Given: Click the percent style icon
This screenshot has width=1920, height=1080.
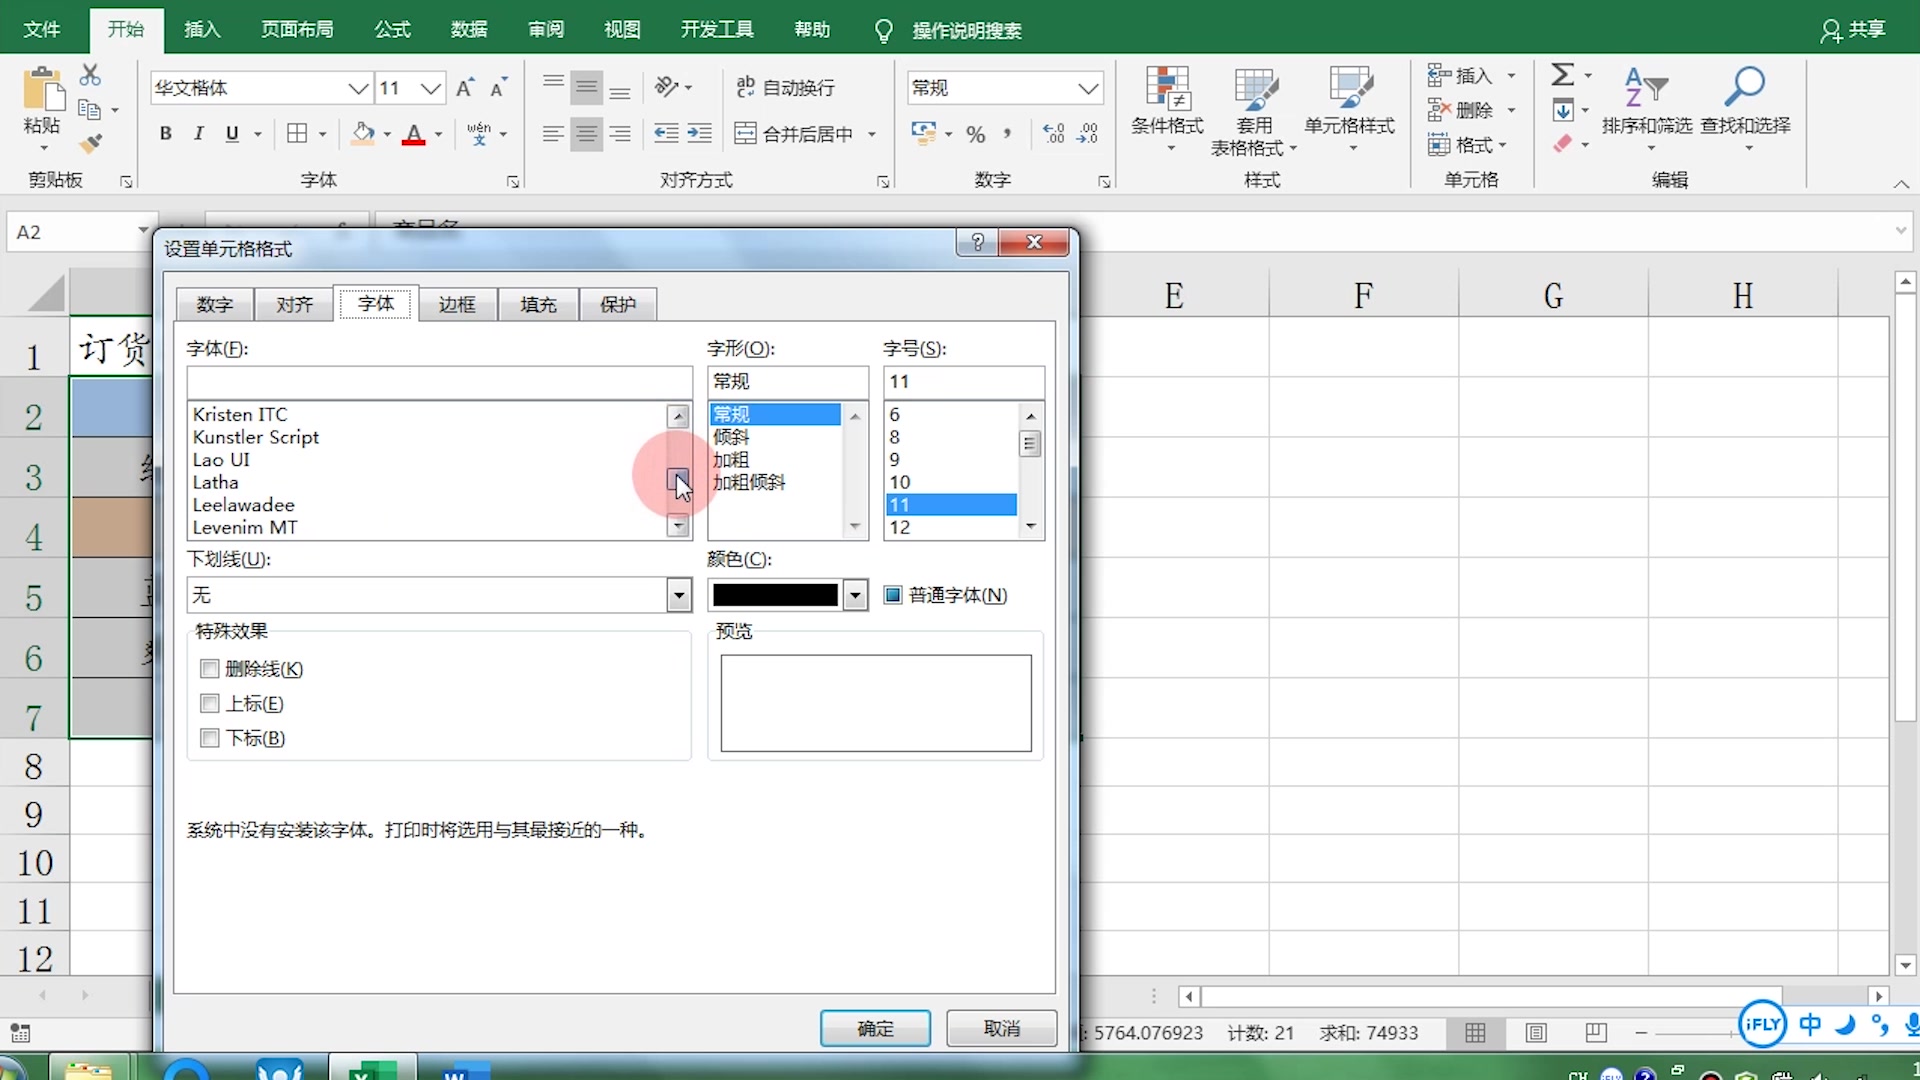Looking at the screenshot, I should [x=976, y=134].
